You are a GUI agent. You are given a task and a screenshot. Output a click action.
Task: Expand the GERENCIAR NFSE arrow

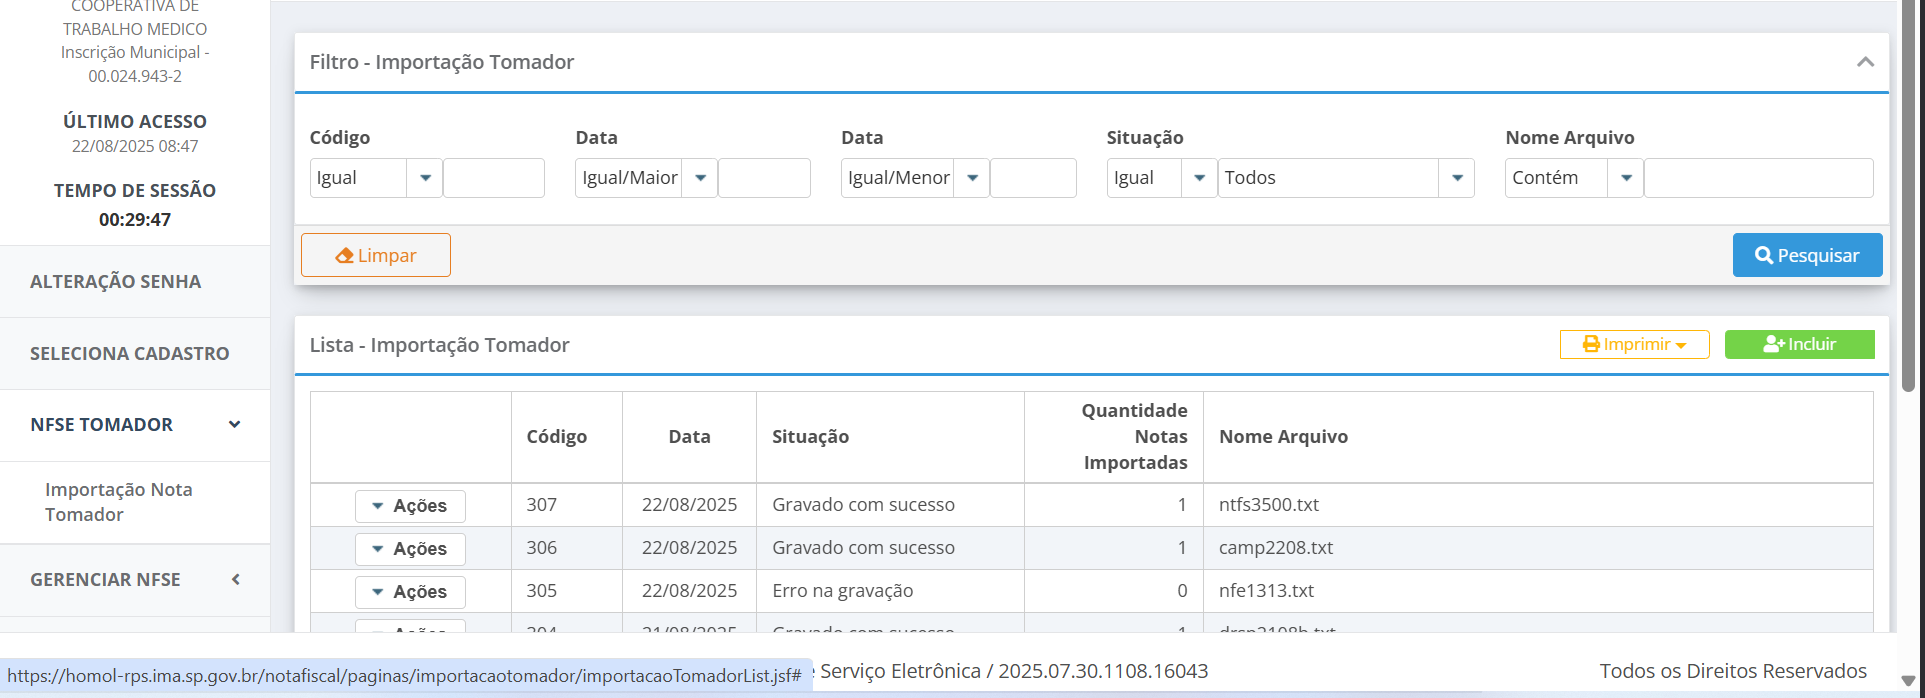pyautogui.click(x=236, y=580)
